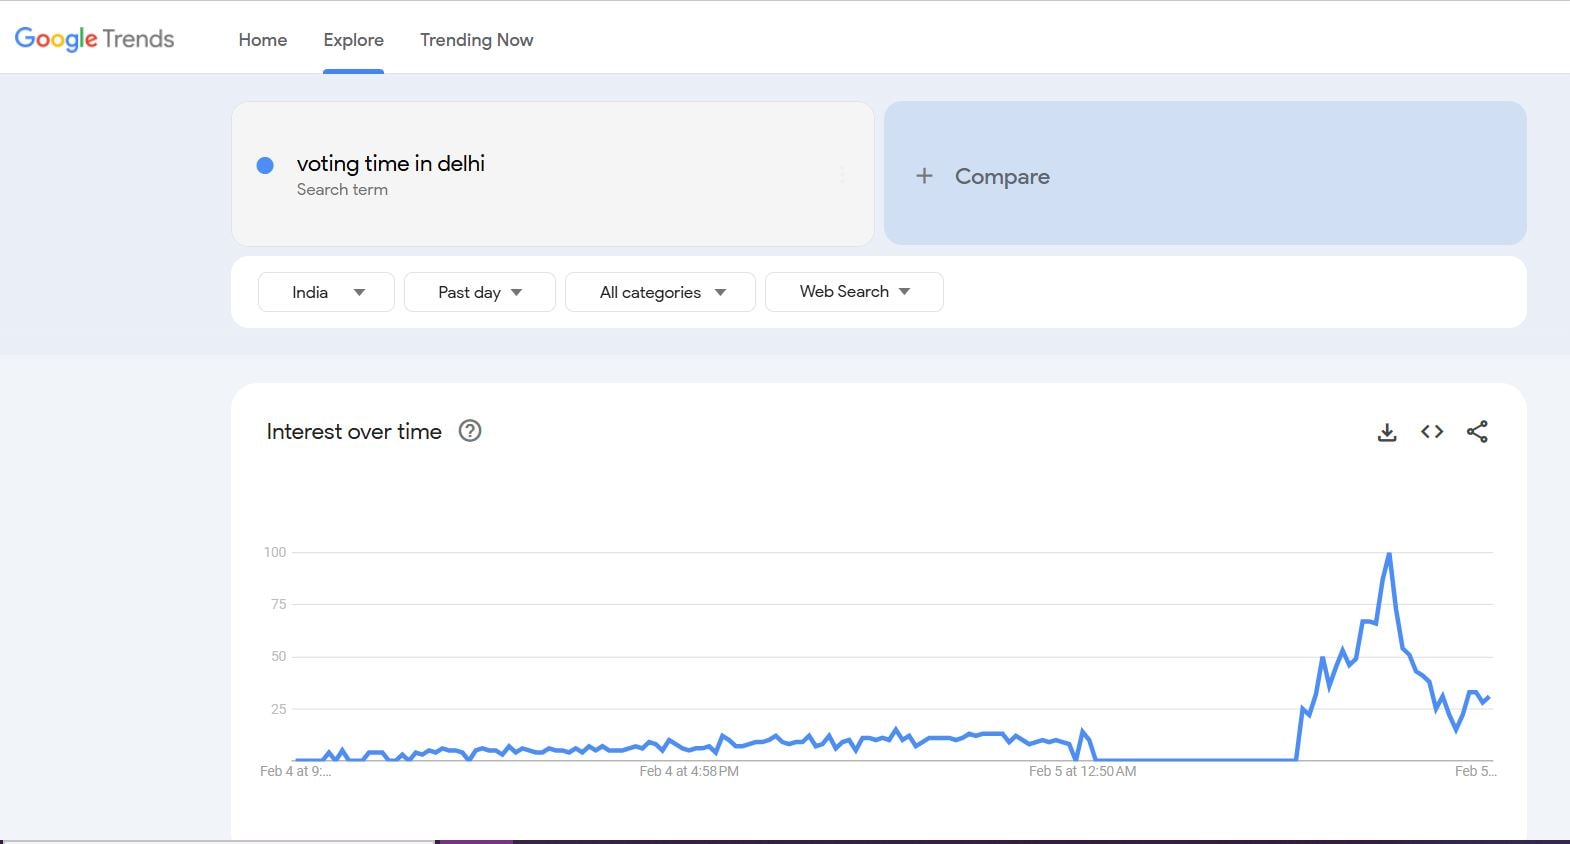Click the plus icon beside Compare
This screenshot has width=1570, height=844.
click(x=924, y=176)
